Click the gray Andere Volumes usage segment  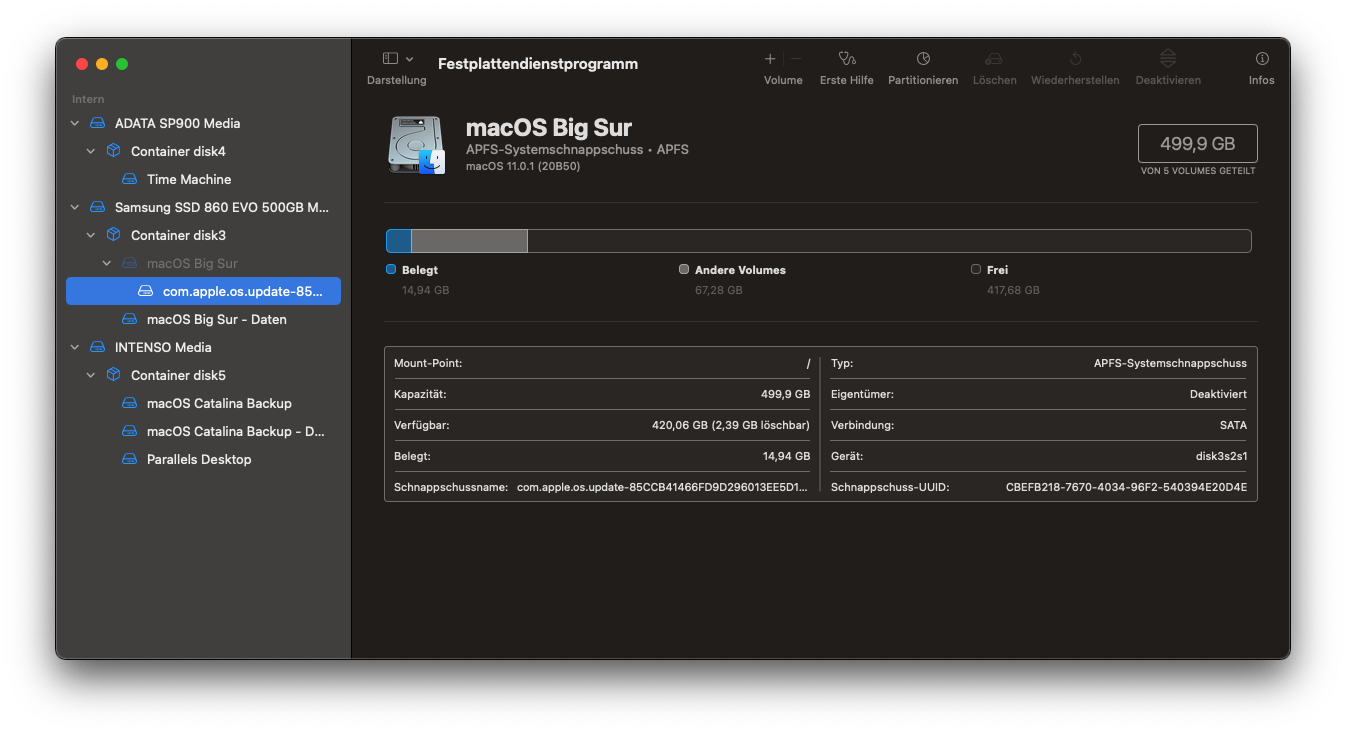point(468,241)
